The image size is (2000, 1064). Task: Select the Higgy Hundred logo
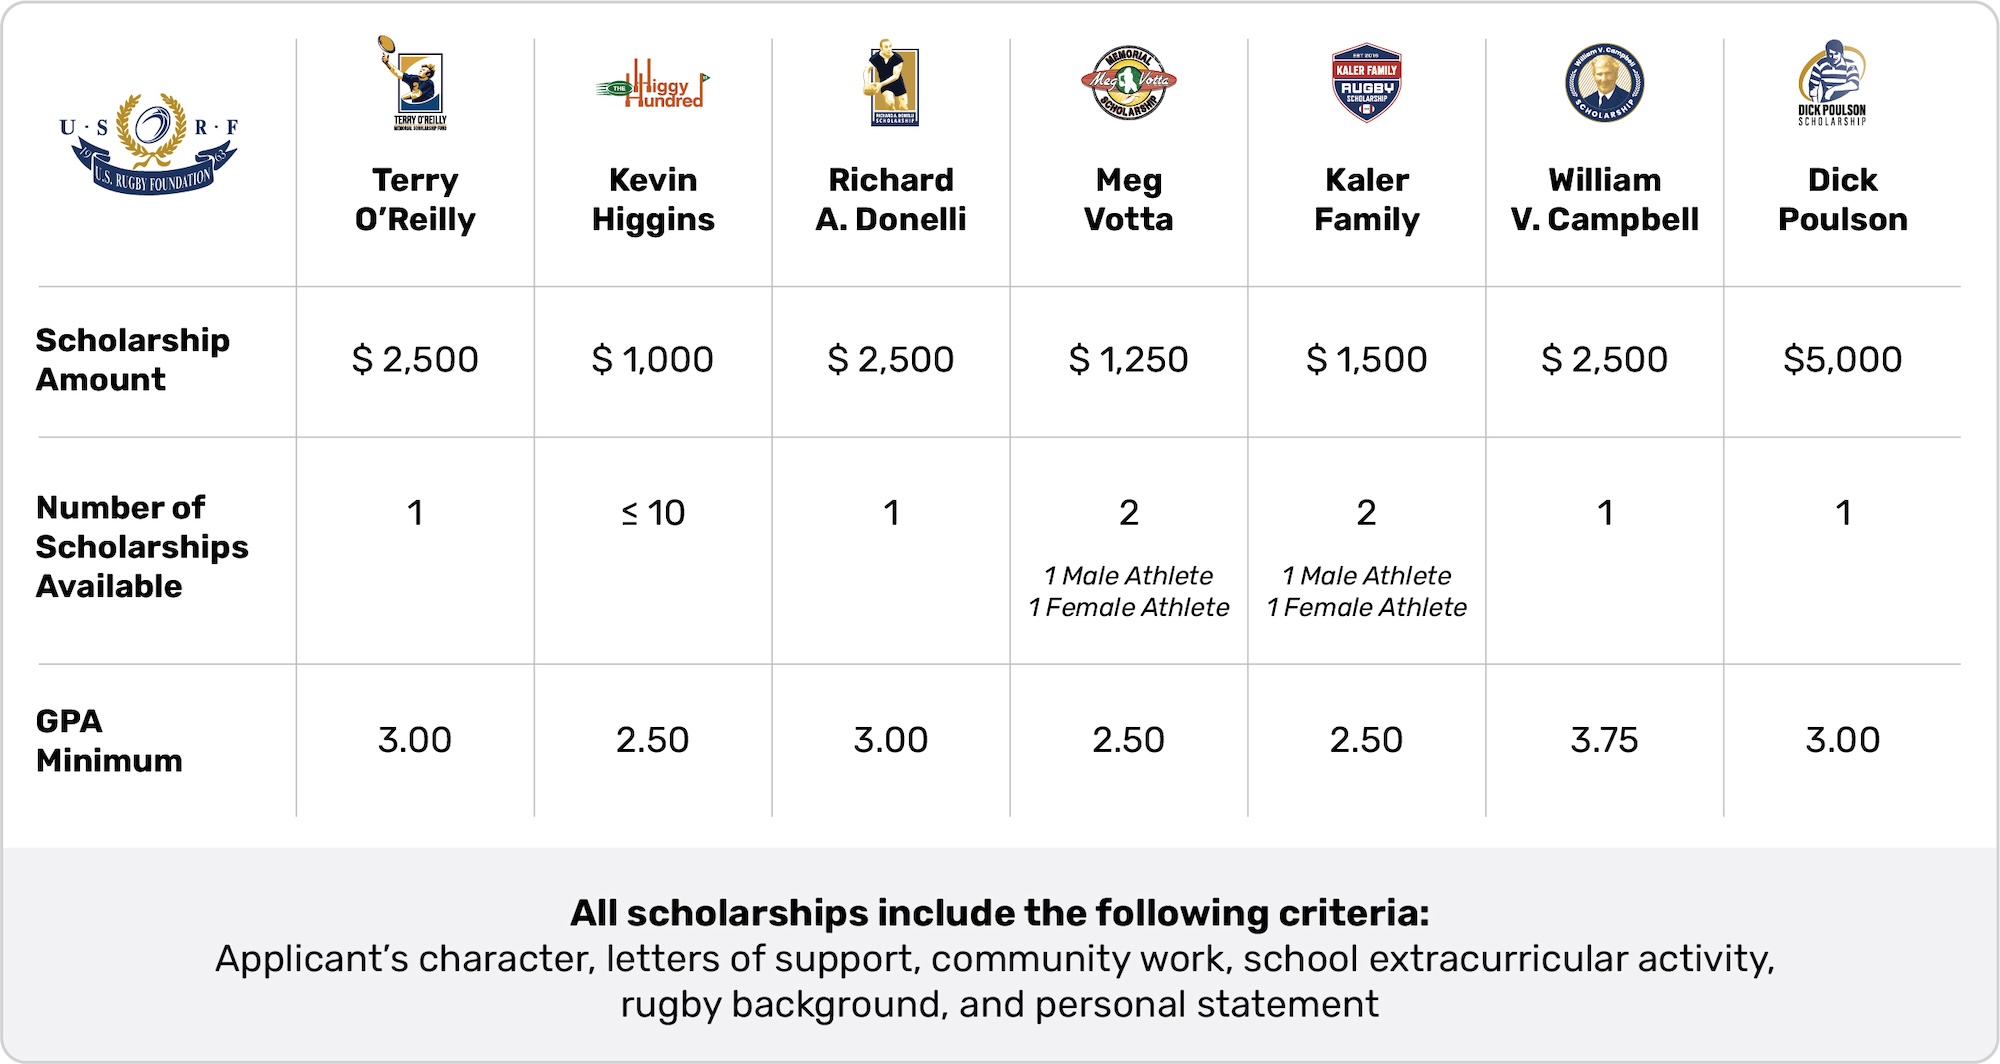(x=652, y=86)
